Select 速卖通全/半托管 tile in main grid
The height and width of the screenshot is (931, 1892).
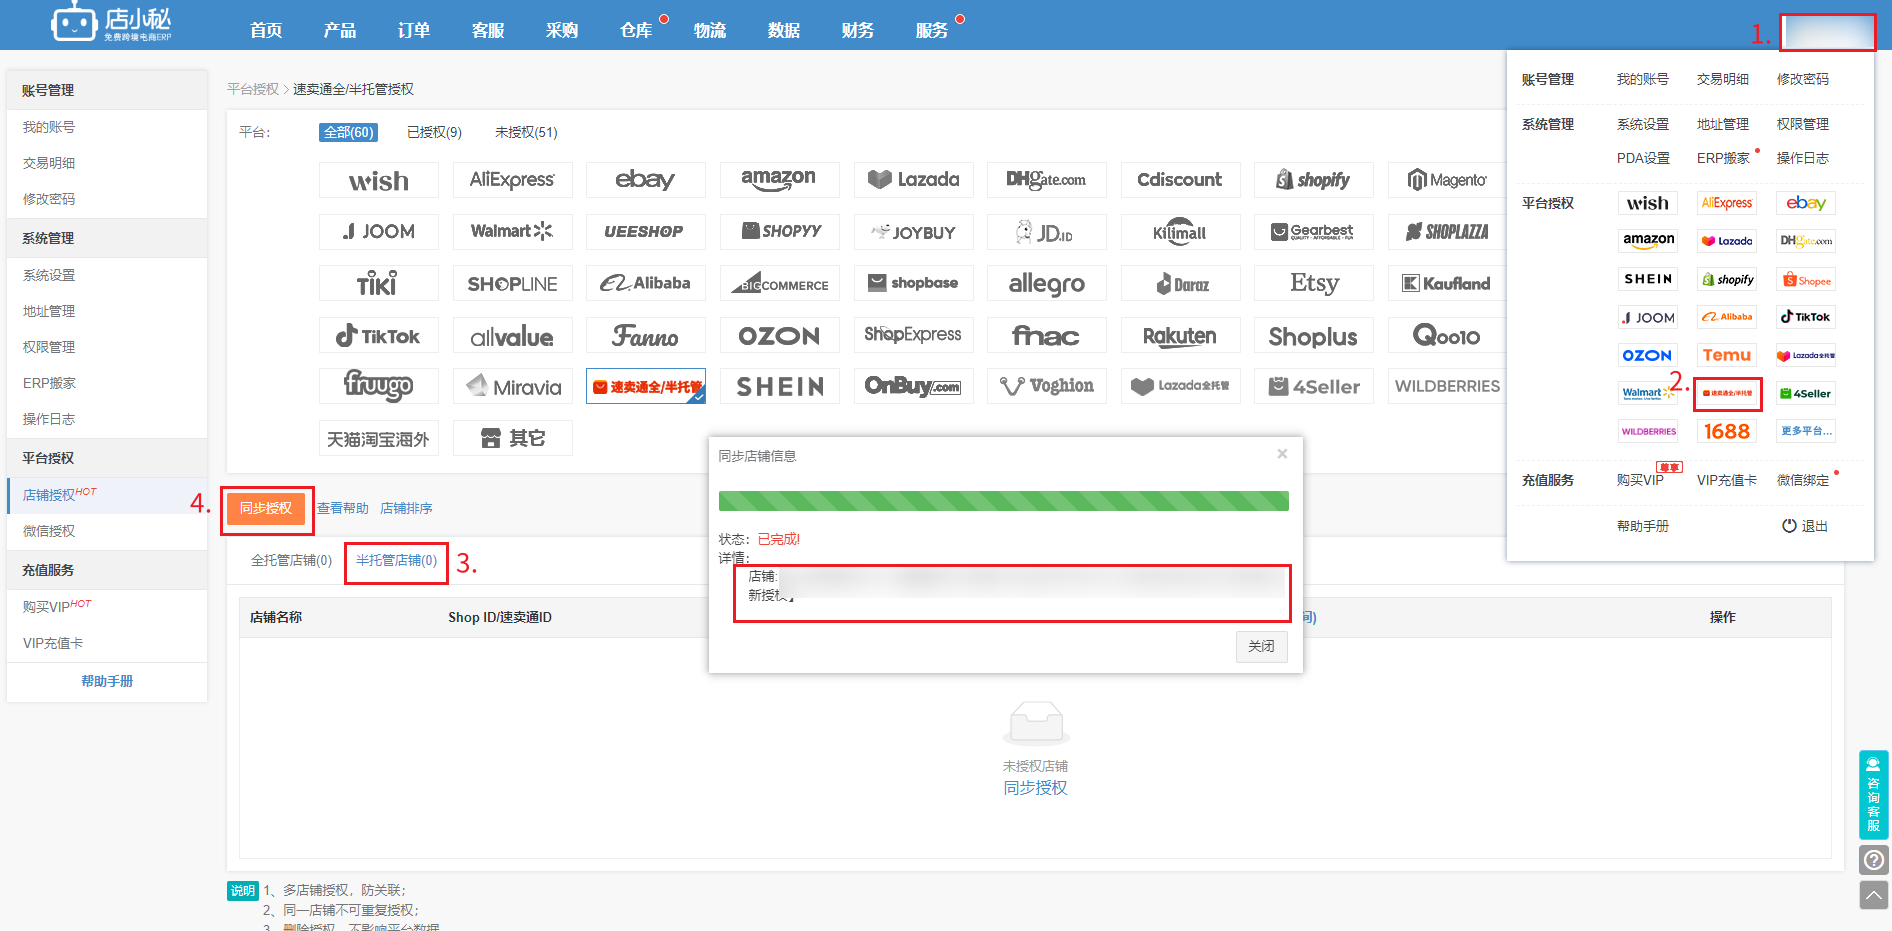coord(646,386)
